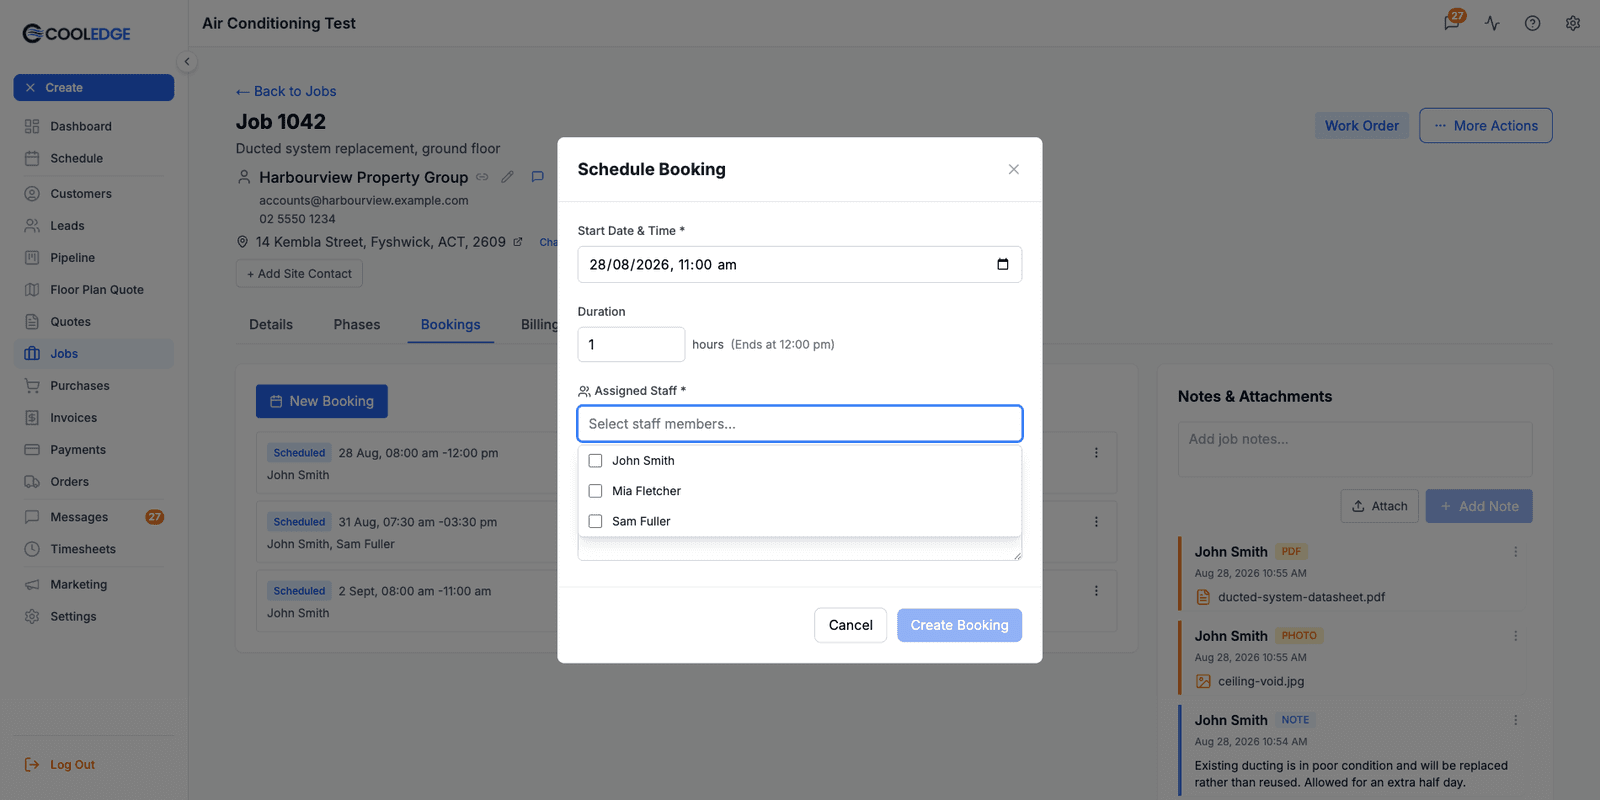Viewport: 1600px width, 800px height.
Task: Click the image file icon for ceiling-void.jpg
Action: 1203,681
